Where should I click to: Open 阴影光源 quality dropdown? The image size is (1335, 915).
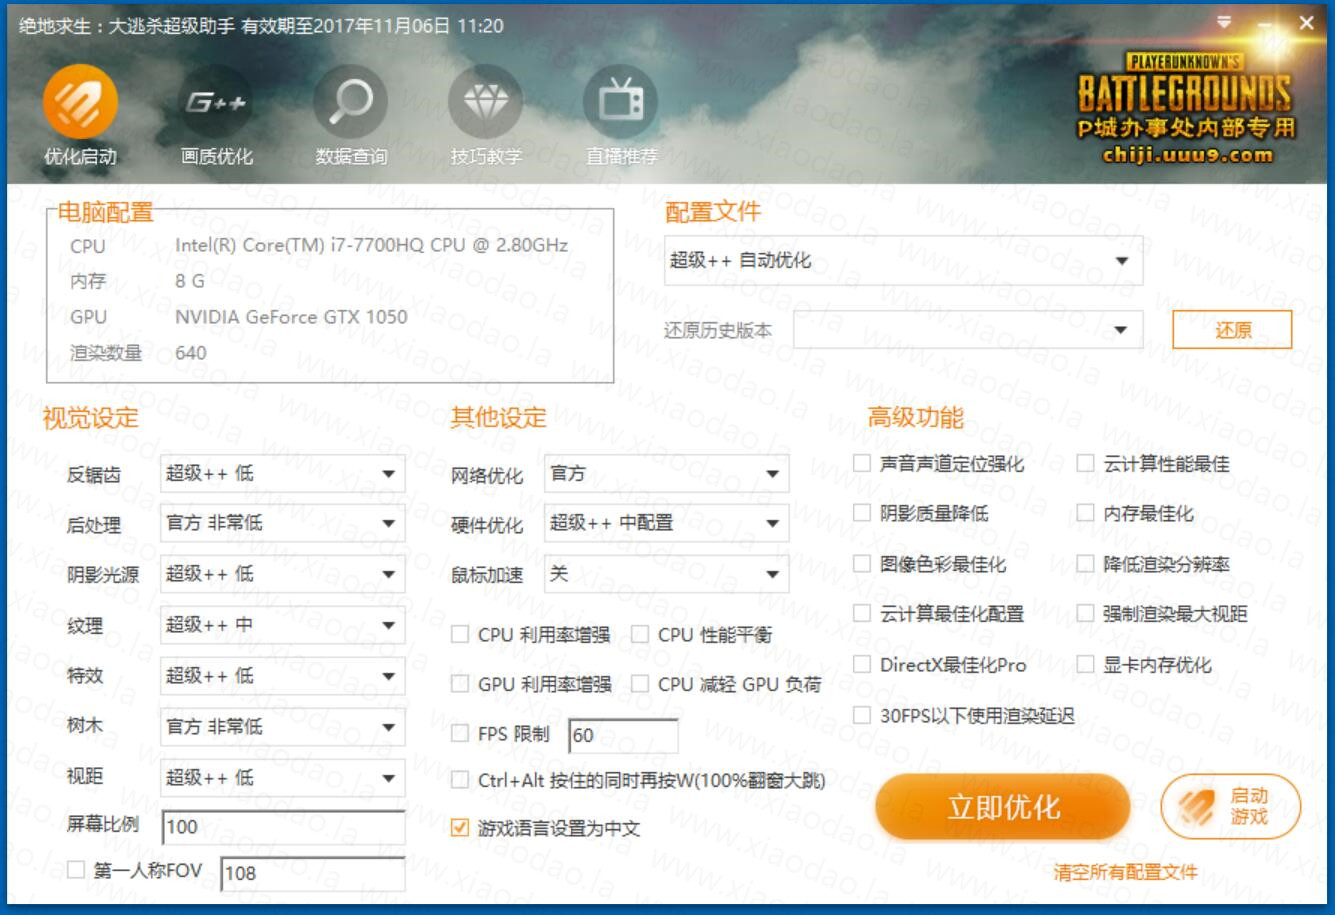[283, 575]
